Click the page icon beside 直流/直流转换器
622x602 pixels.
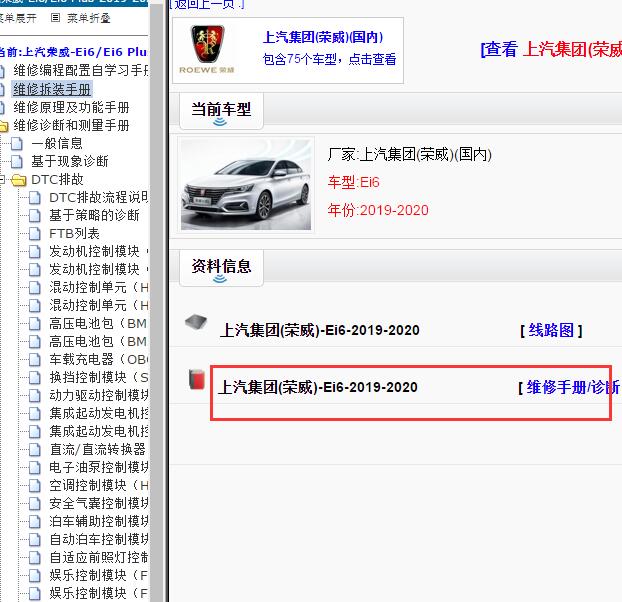tap(35, 450)
